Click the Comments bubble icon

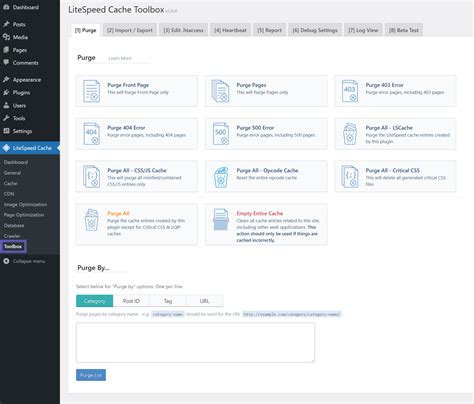(6, 62)
